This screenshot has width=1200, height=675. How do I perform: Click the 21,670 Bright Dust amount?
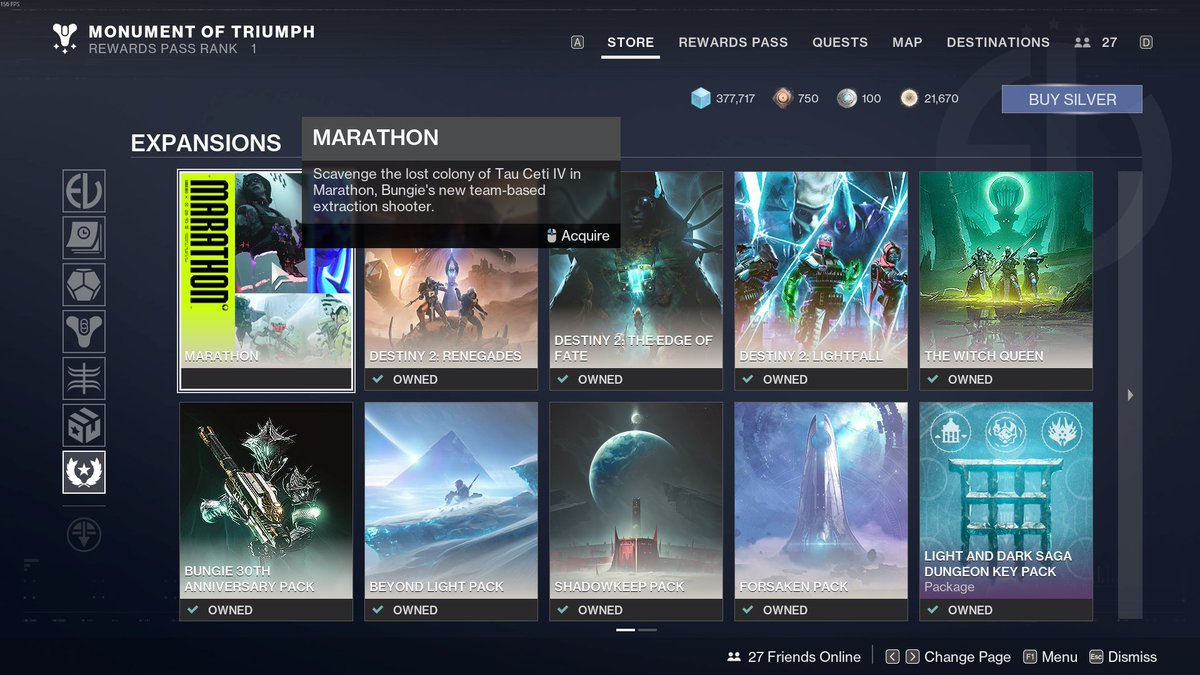[x=941, y=99]
